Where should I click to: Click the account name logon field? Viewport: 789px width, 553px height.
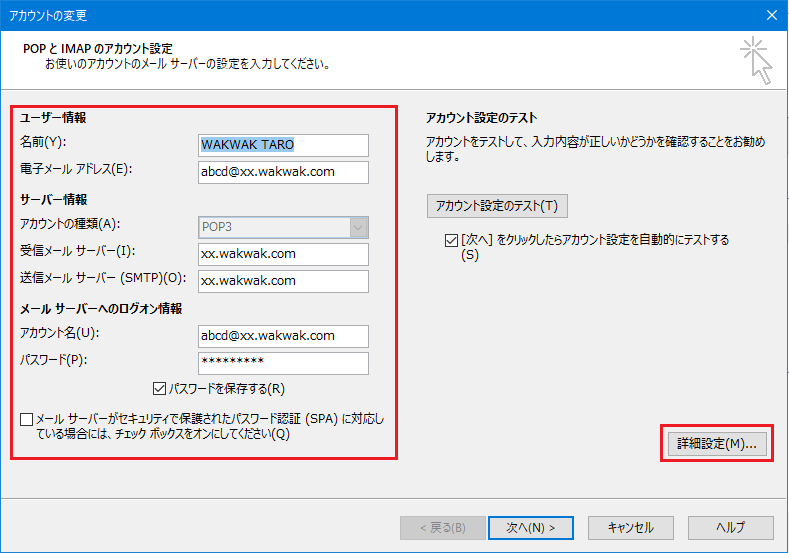click(x=283, y=336)
